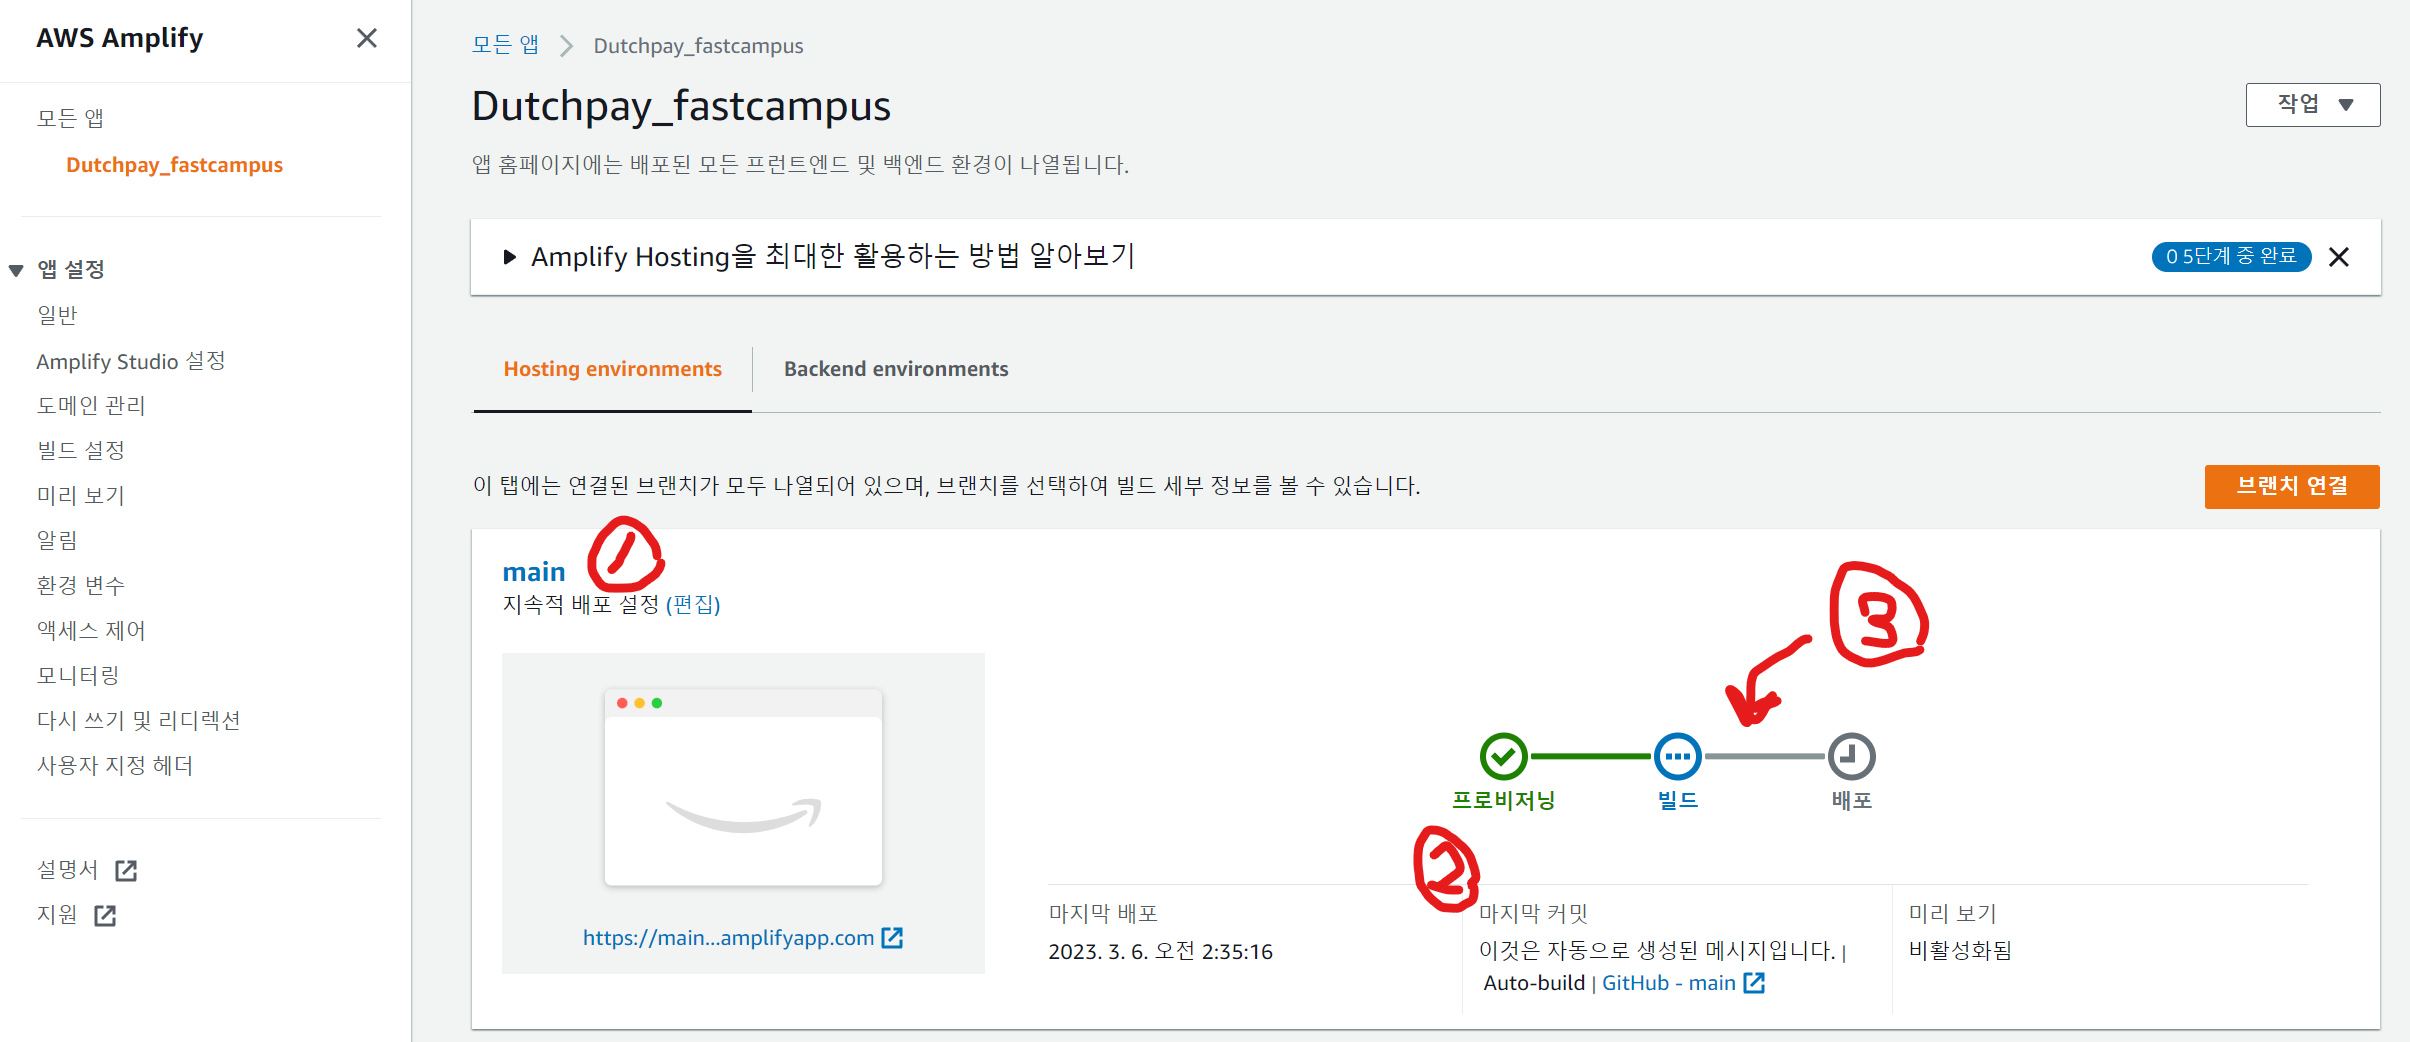Click the app preview thumbnail
This screenshot has height=1042, width=2410.
coord(743,787)
